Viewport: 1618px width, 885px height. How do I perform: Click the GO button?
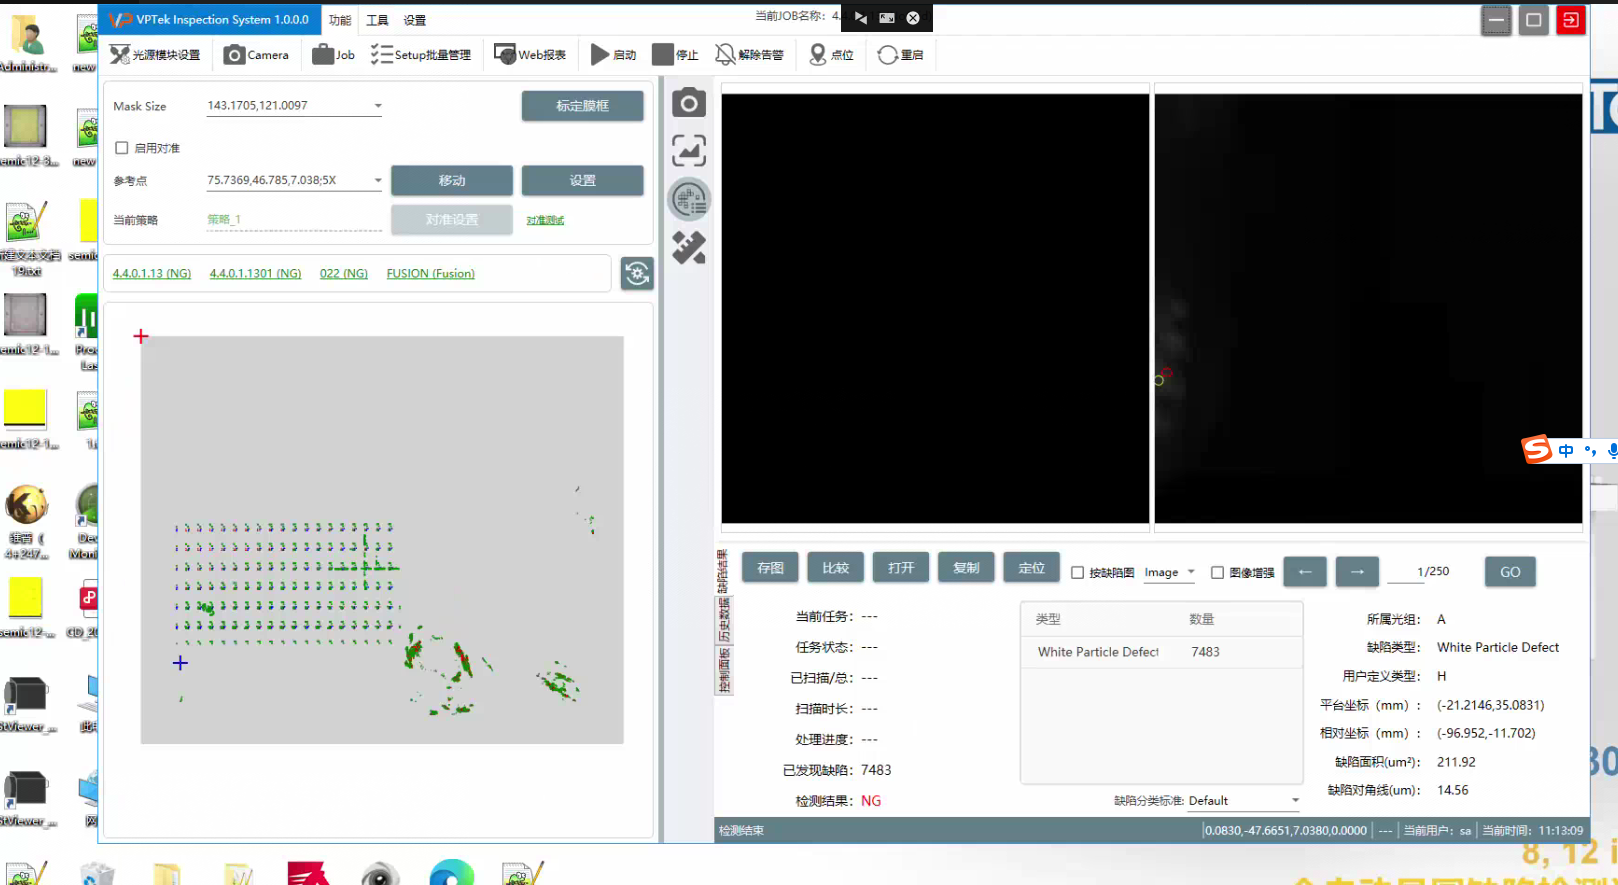pyautogui.click(x=1510, y=572)
